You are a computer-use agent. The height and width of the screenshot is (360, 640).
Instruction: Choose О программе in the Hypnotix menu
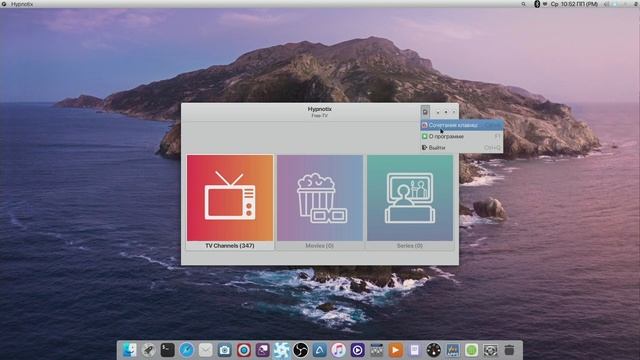coord(462,136)
